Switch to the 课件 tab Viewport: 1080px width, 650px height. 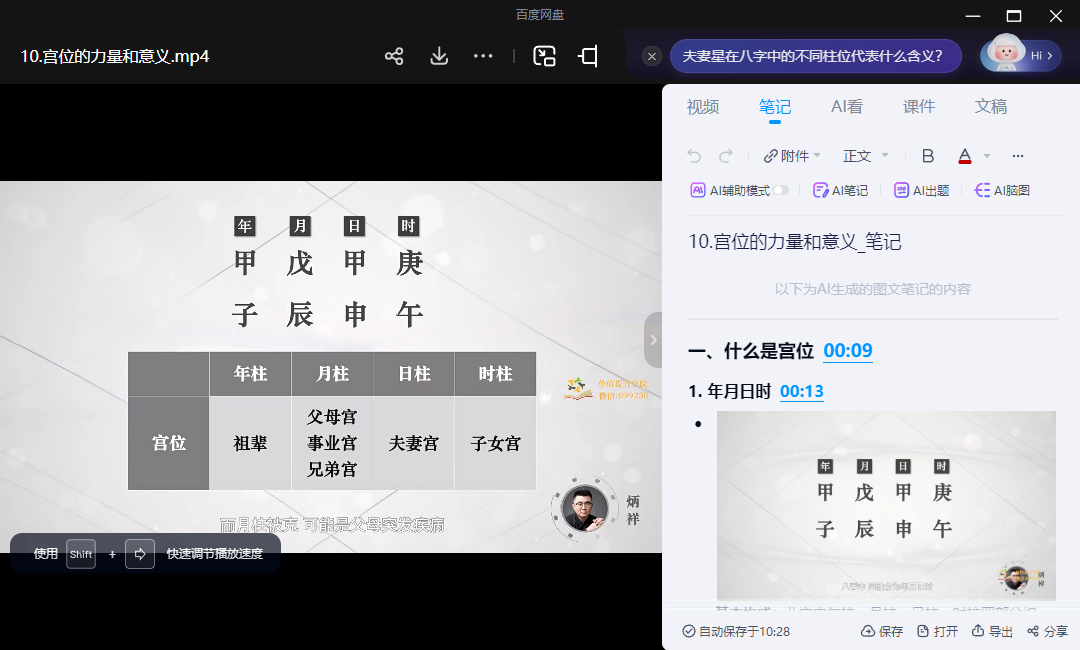pos(918,107)
